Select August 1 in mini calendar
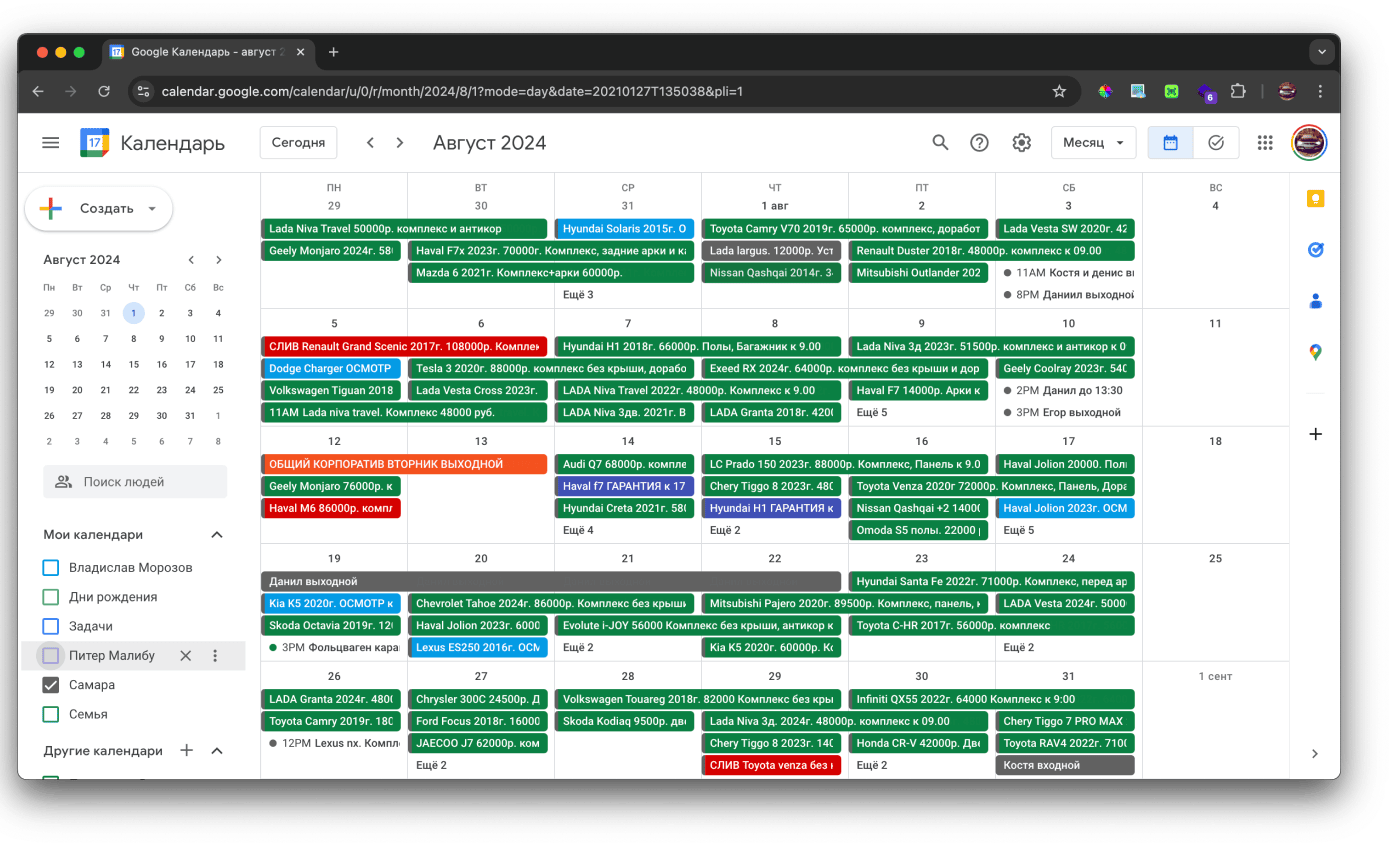 click(134, 313)
